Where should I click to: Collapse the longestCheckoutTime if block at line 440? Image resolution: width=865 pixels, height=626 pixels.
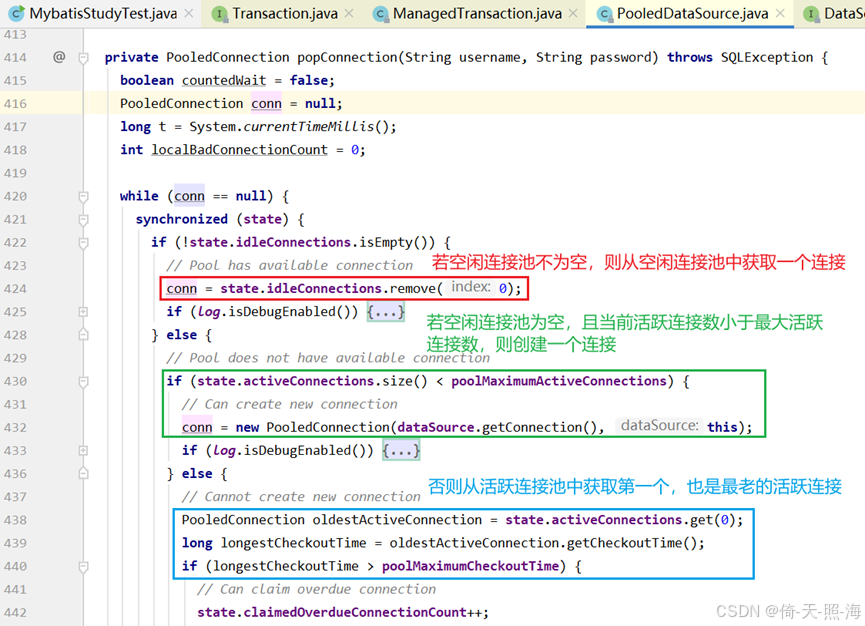pyautogui.click(x=83, y=566)
